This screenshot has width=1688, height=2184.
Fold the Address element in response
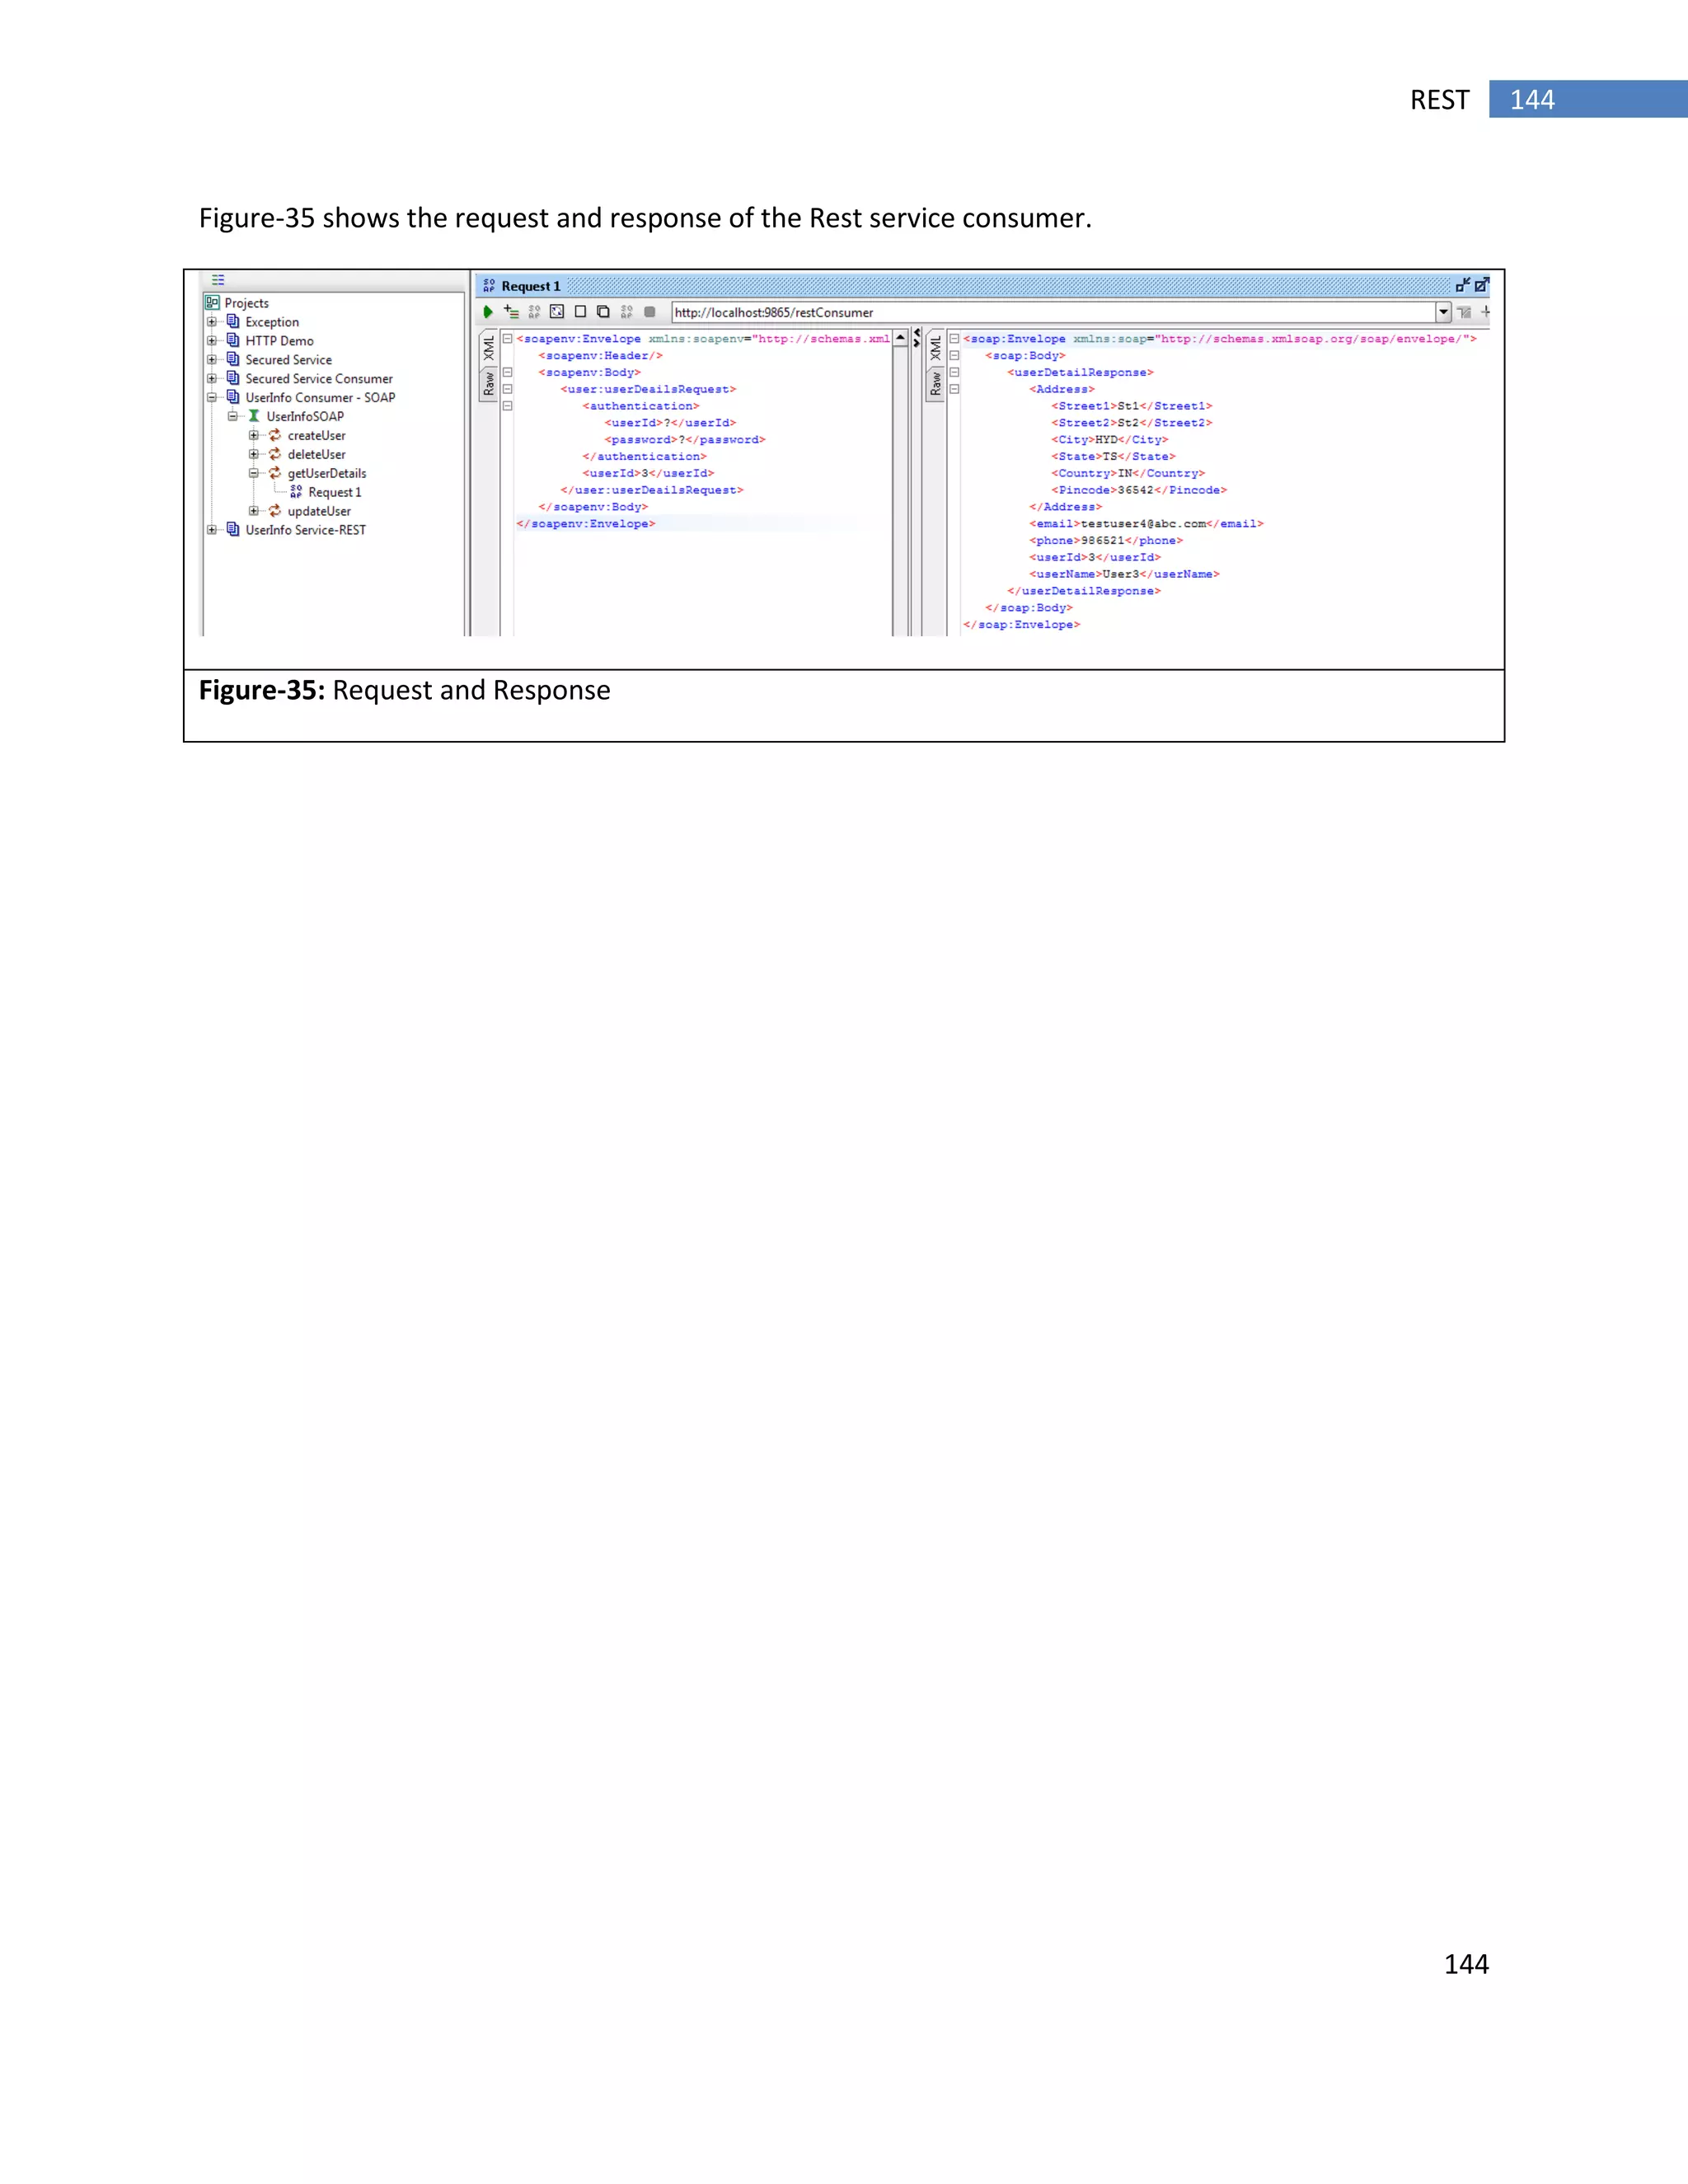(x=954, y=389)
